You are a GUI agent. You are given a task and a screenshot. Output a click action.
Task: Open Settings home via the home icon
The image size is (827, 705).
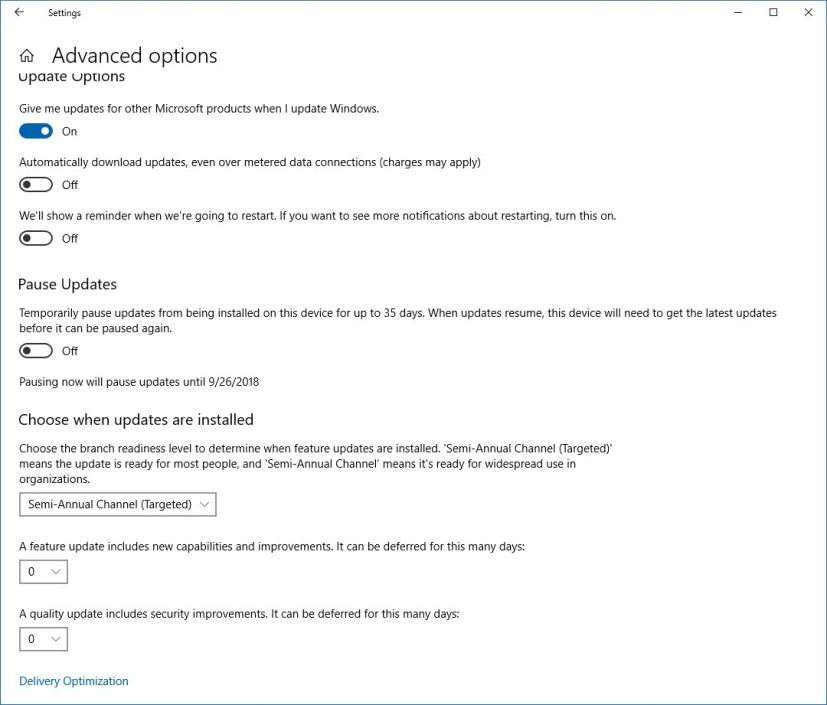pyautogui.click(x=28, y=56)
